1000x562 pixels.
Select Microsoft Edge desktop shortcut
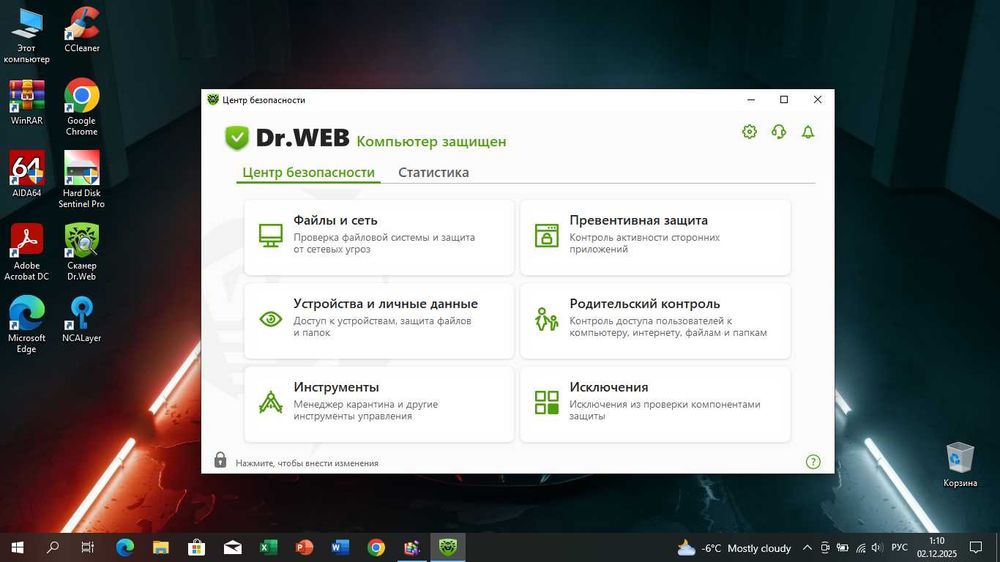(x=26, y=325)
